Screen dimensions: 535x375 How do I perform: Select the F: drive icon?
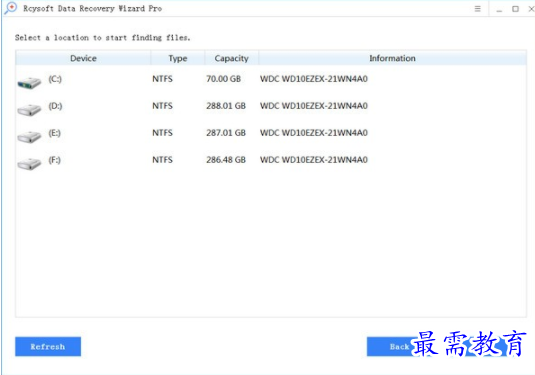click(x=29, y=163)
